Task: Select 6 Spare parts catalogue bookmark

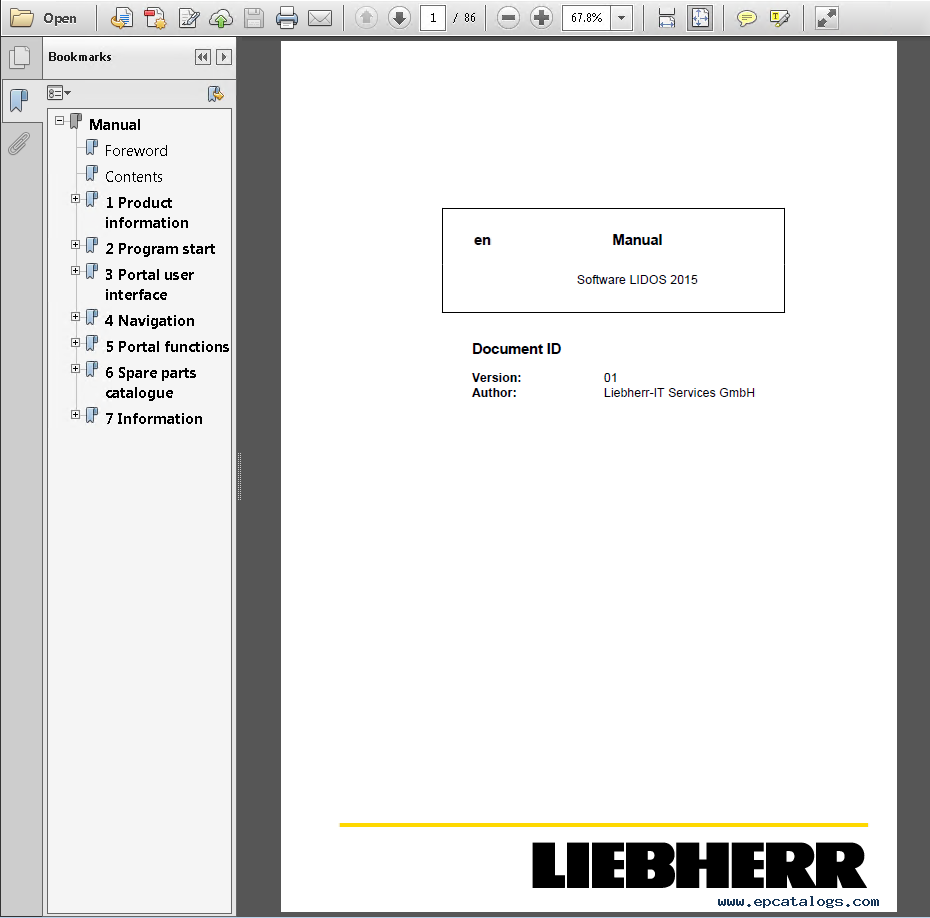Action: 151,382
